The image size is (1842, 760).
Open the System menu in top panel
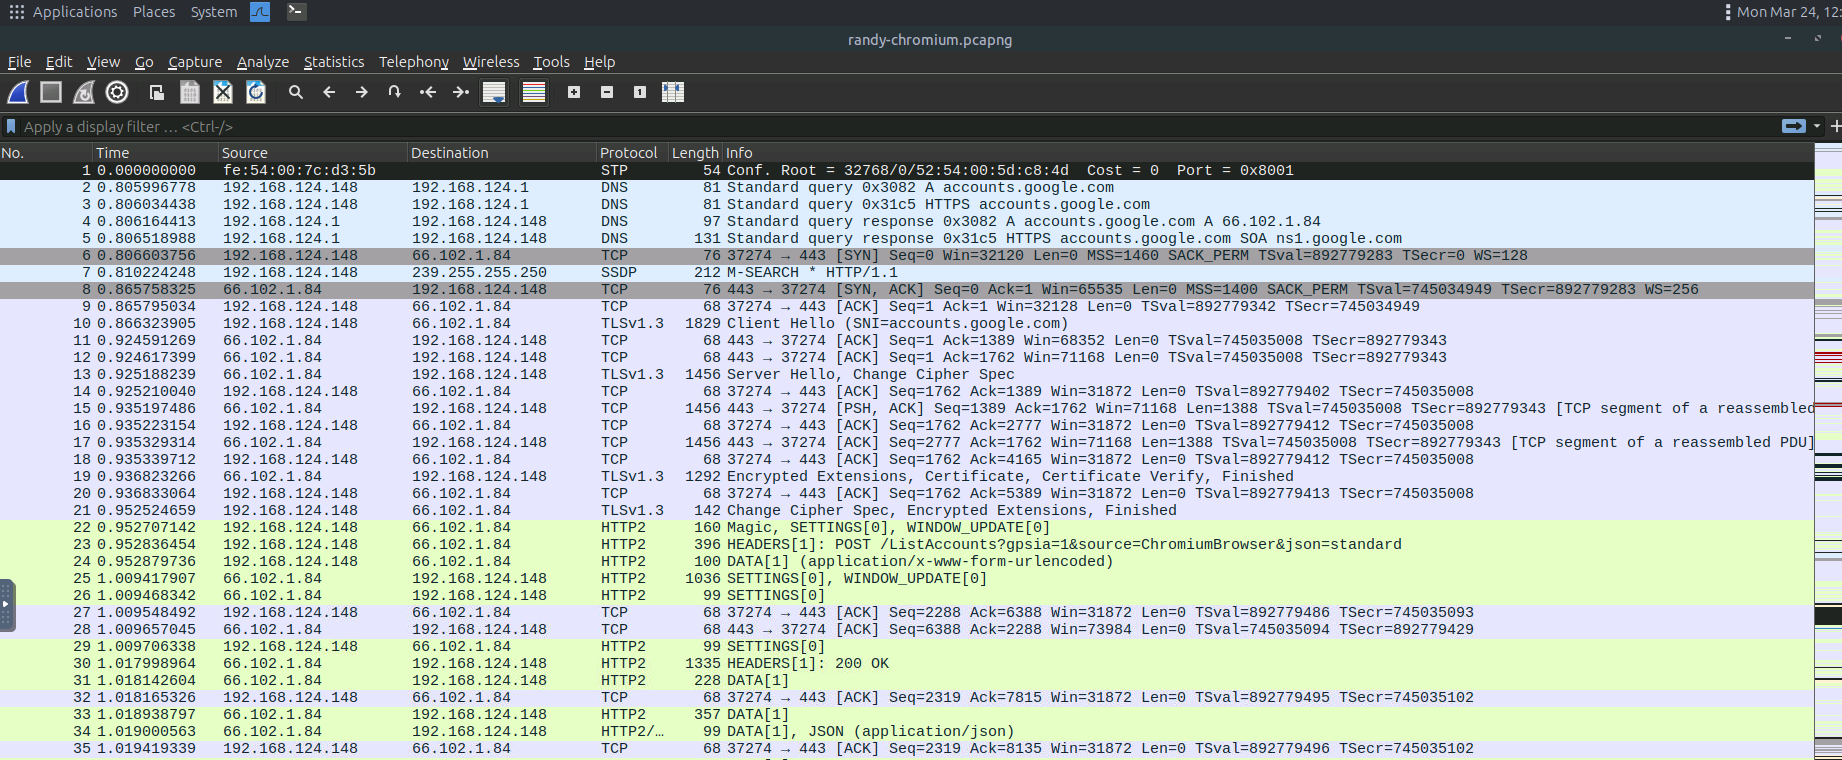214,12
